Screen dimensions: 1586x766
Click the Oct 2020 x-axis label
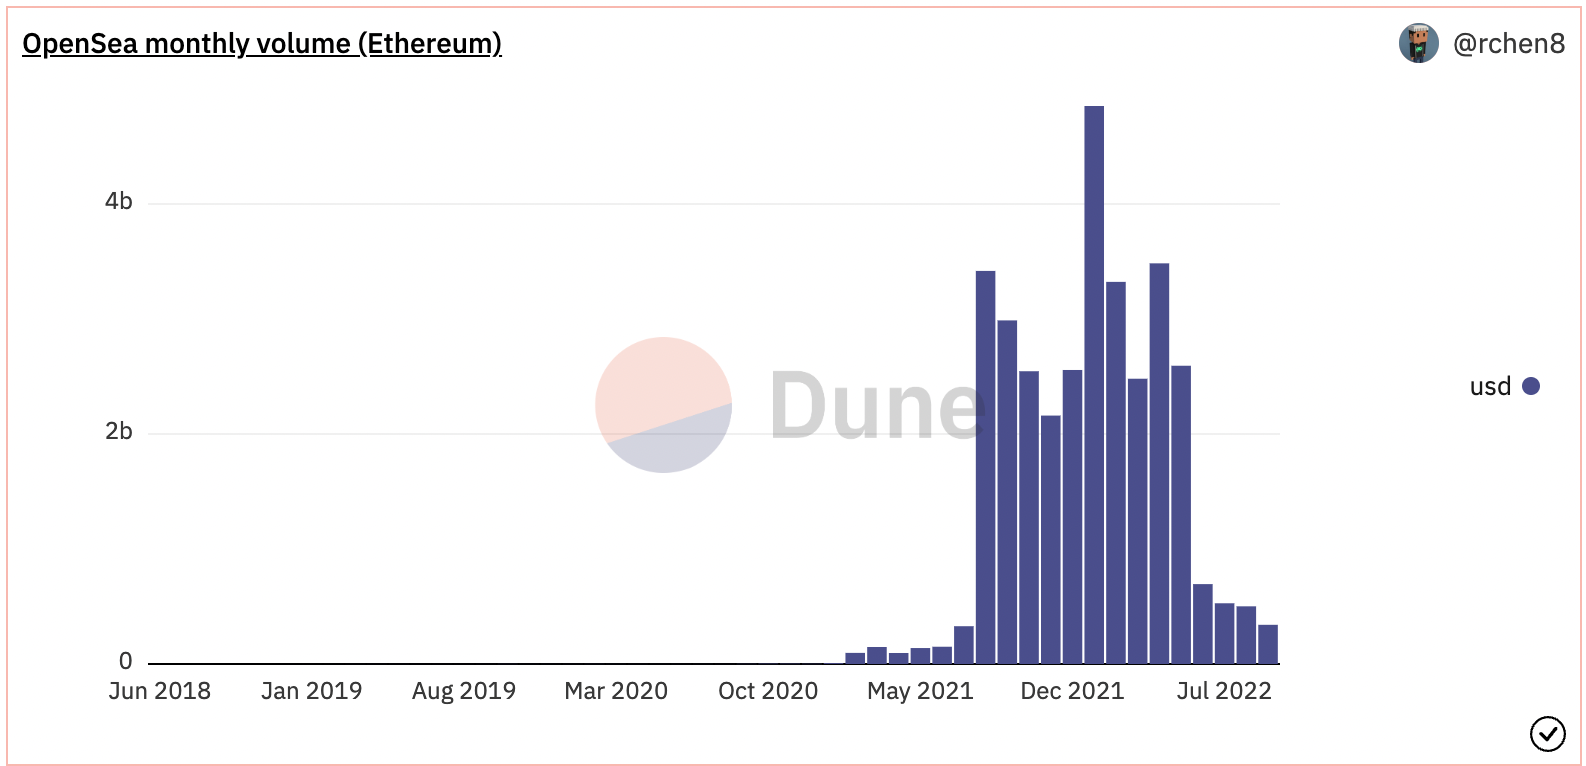(x=768, y=691)
